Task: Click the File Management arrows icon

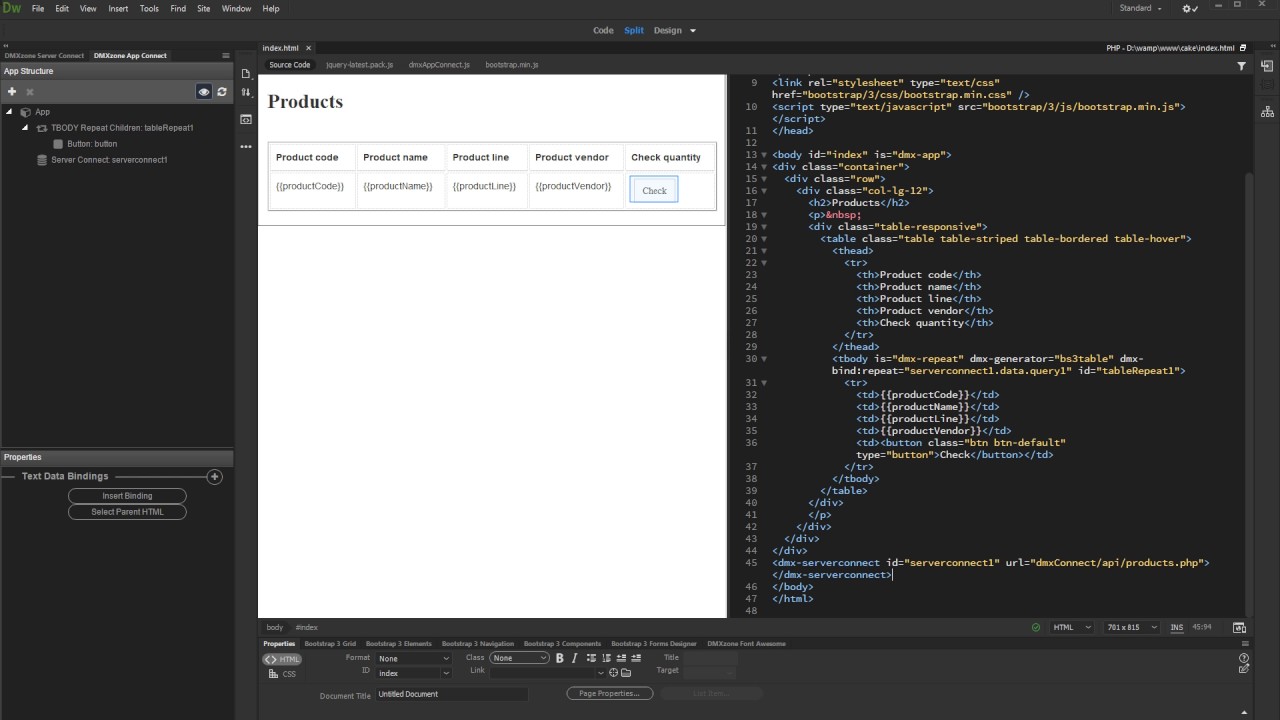Action: (246, 92)
